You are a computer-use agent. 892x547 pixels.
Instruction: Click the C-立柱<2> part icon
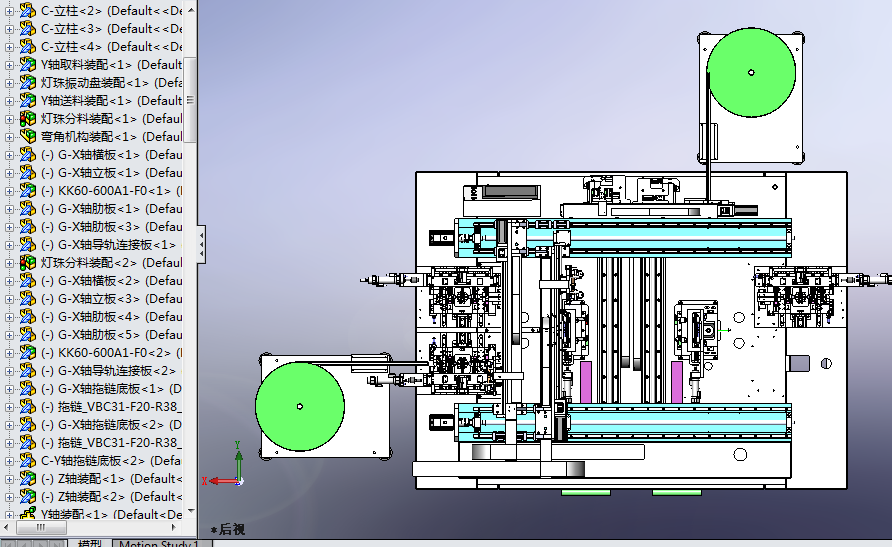27,11
